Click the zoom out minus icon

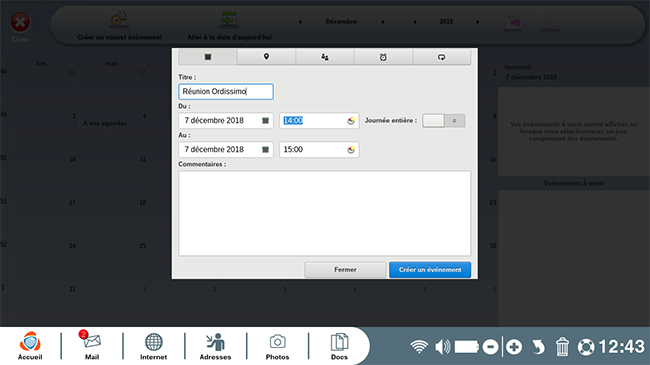click(x=490, y=346)
